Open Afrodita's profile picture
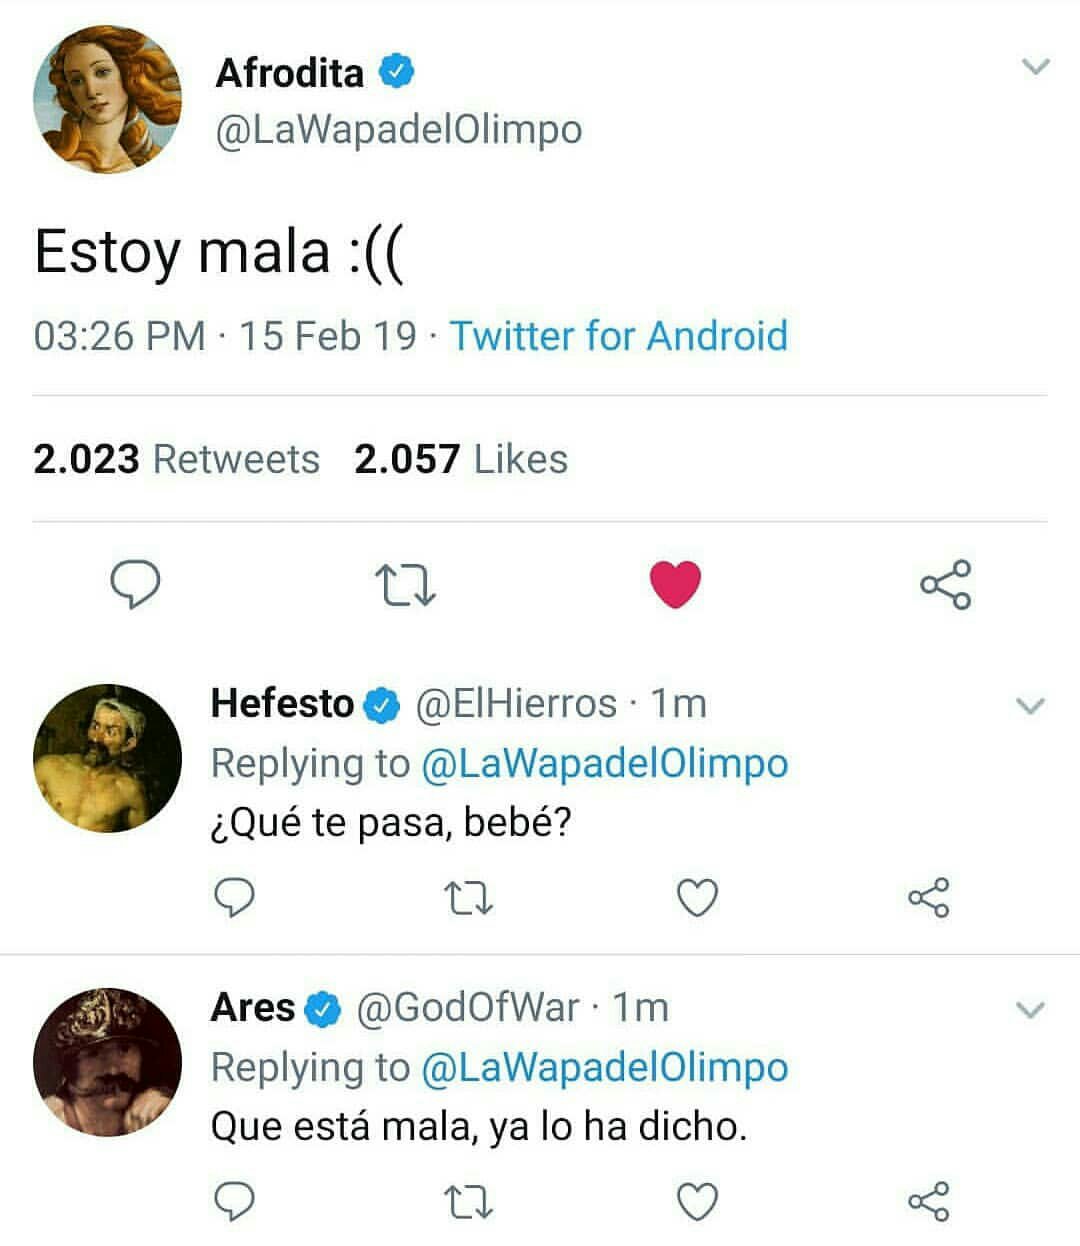Viewport: 1080px width, 1246px height. [107, 100]
